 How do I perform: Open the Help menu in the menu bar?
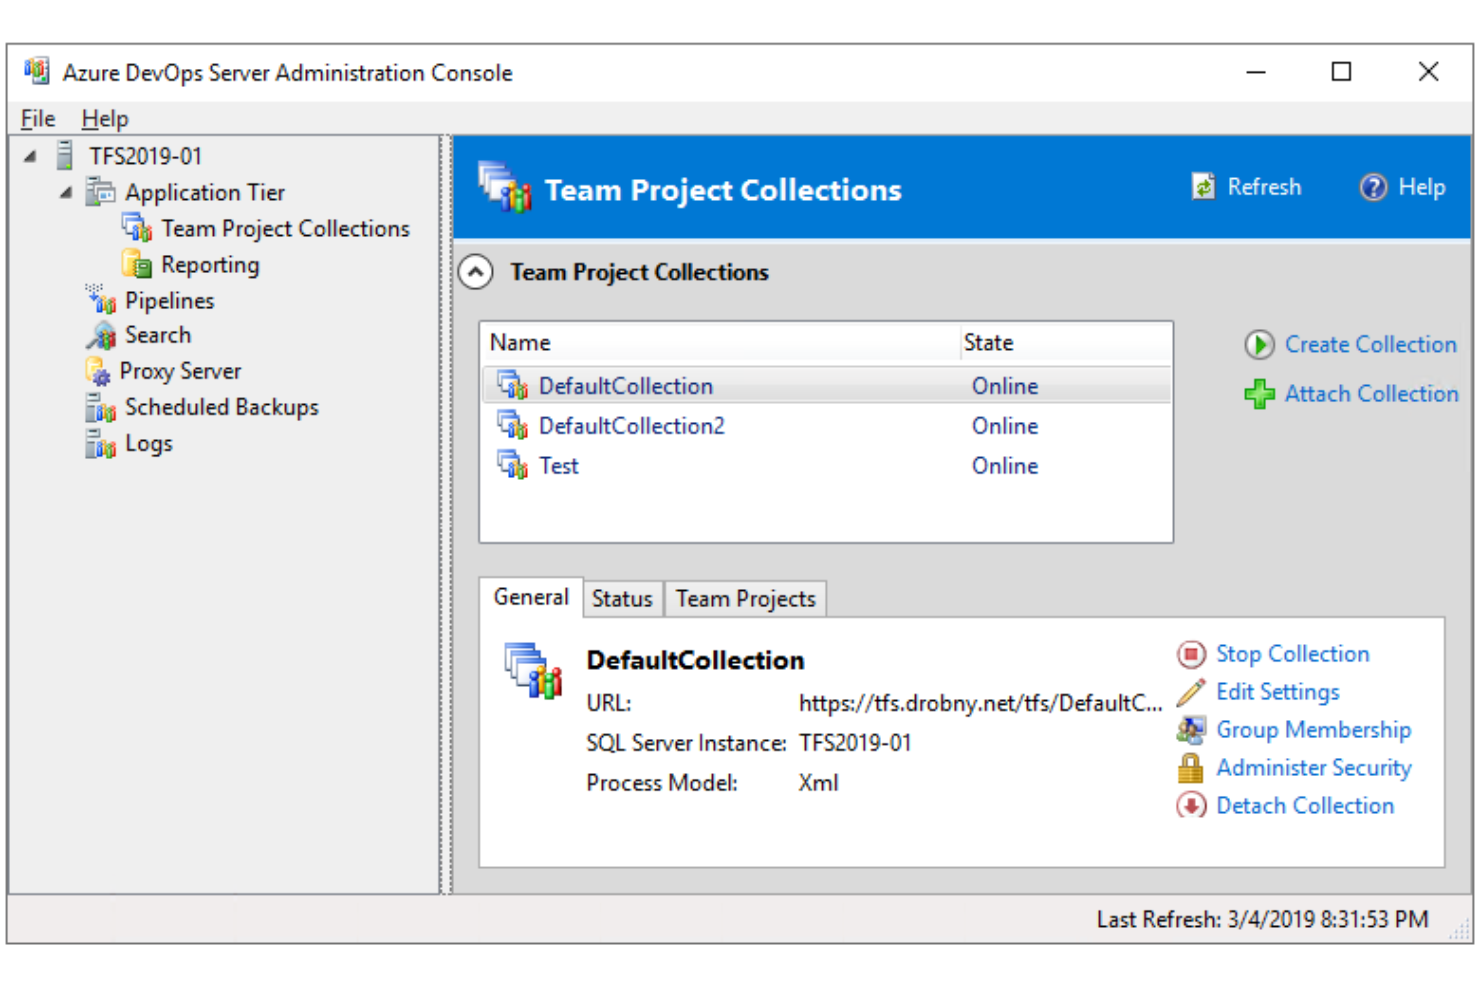coord(105,119)
